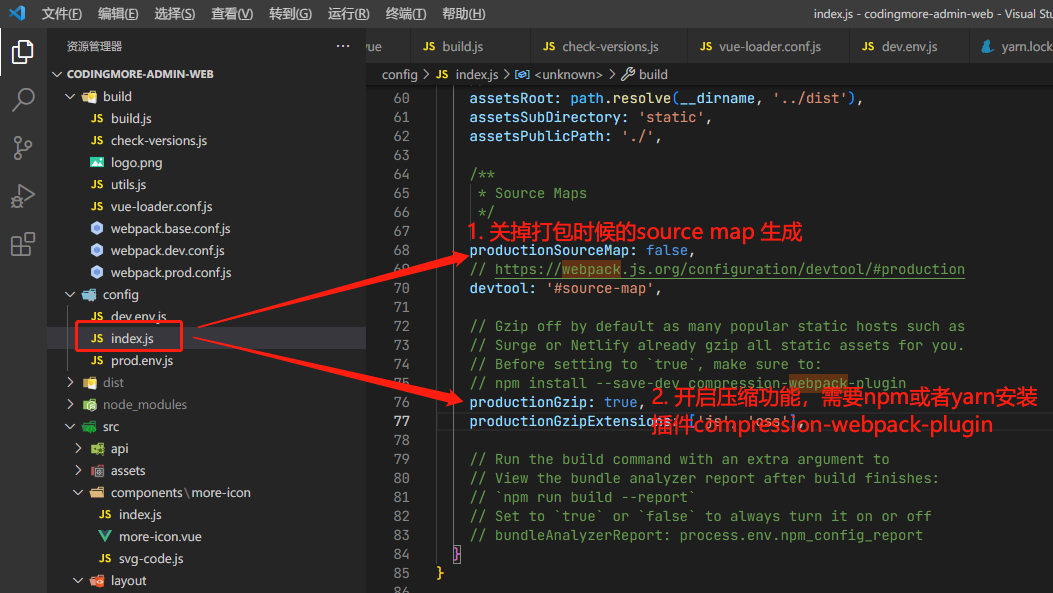
Task: Click image icon of logo.png
Action: pos(97,163)
